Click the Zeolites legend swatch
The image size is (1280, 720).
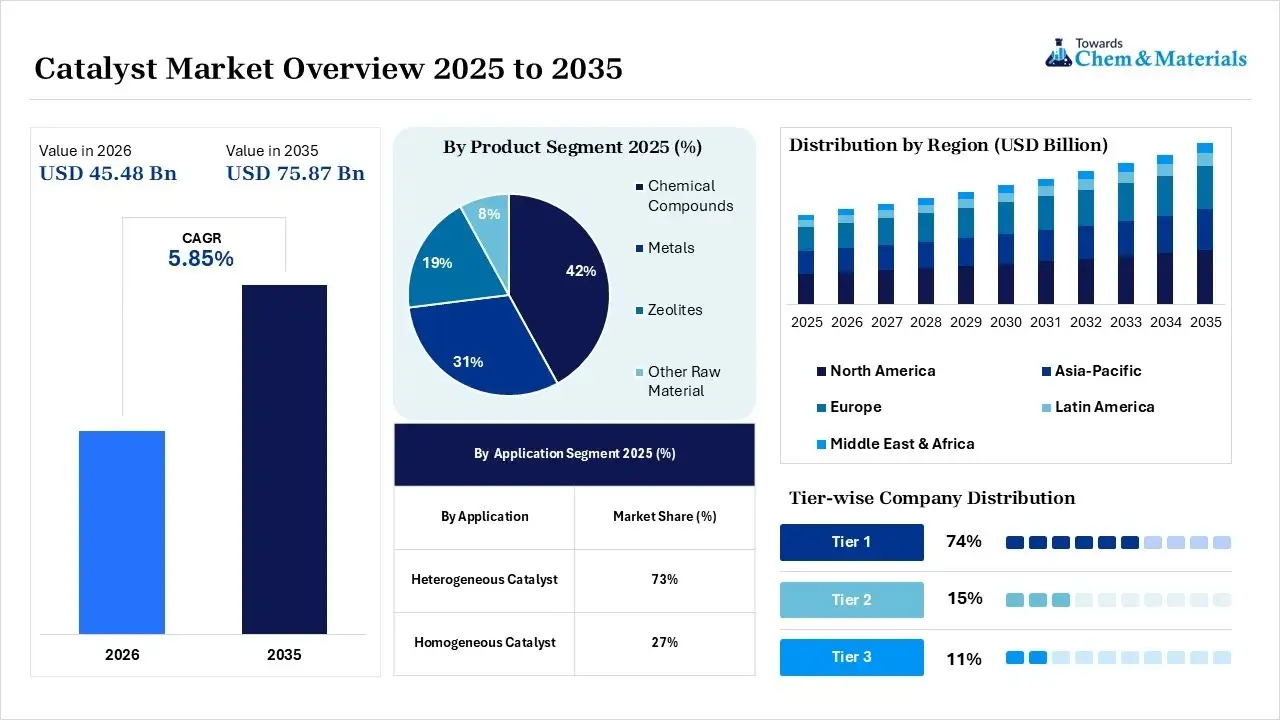pyautogui.click(x=639, y=311)
